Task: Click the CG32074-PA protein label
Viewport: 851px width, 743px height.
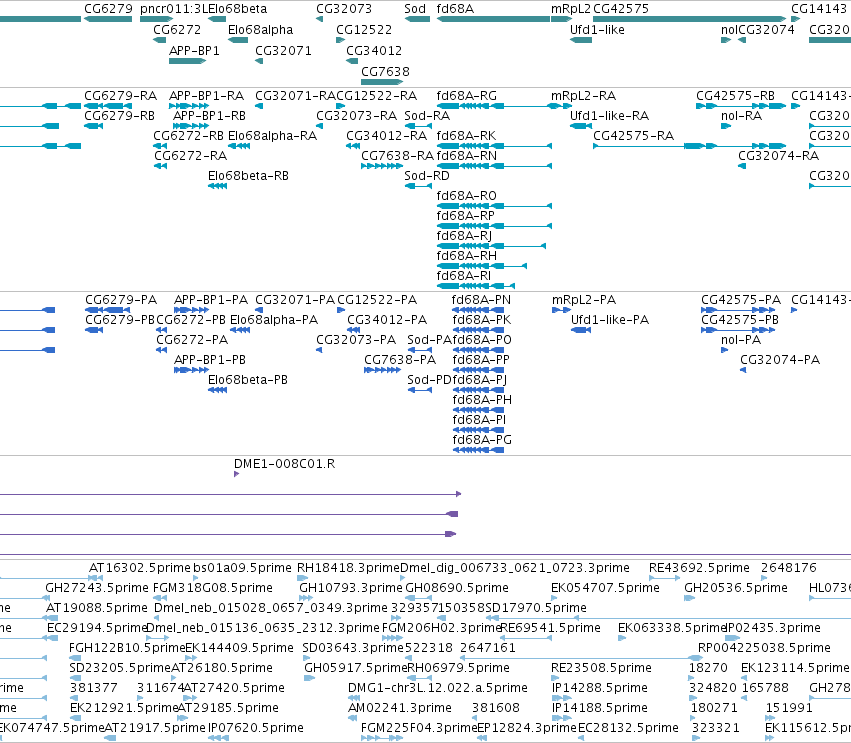Action: (780, 360)
